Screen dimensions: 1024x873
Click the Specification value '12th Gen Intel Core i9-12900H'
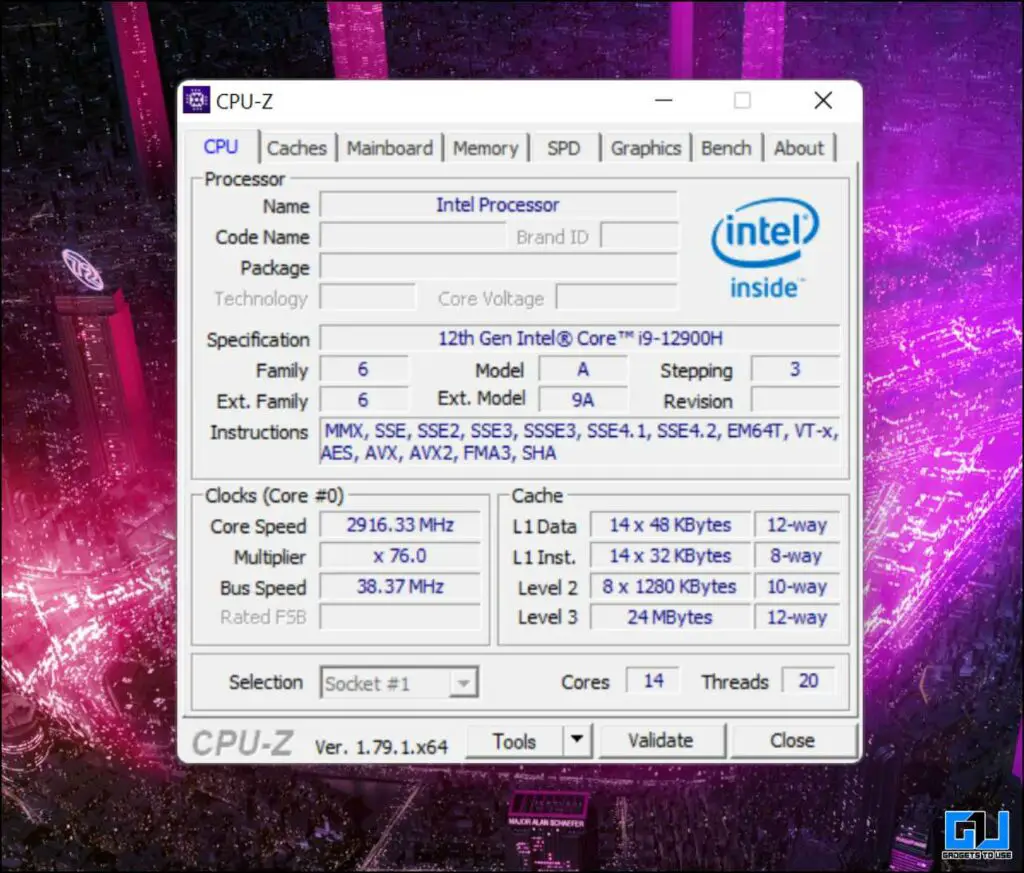(580, 338)
